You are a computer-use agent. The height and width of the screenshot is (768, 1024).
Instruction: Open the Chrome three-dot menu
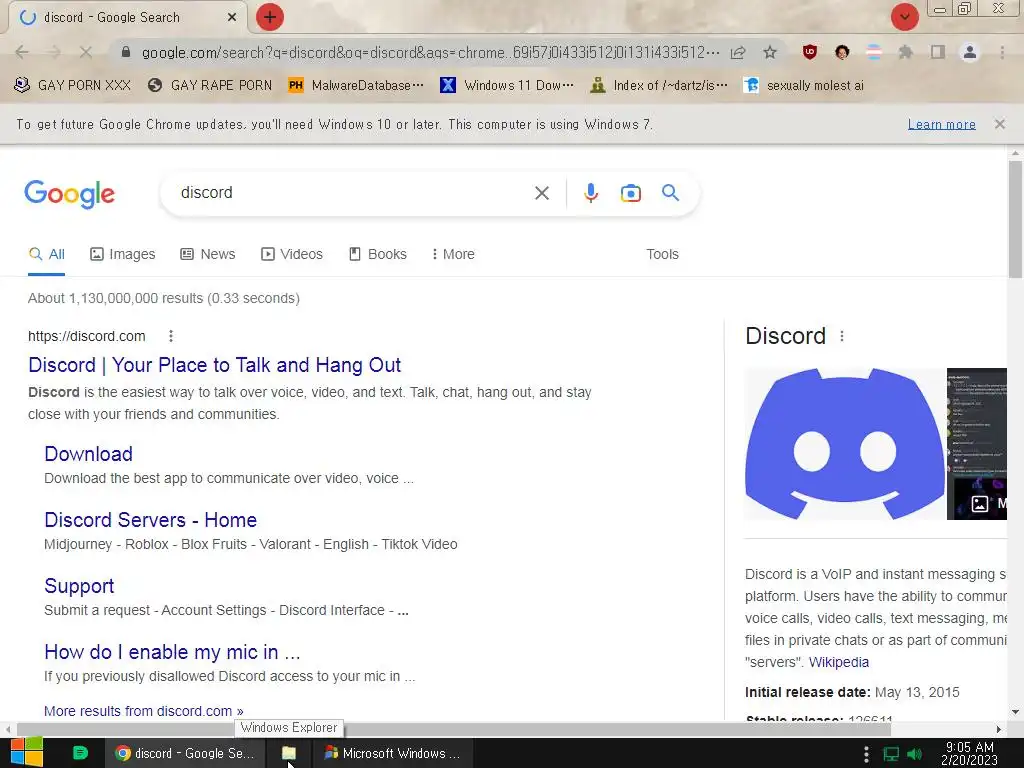[x=1002, y=52]
